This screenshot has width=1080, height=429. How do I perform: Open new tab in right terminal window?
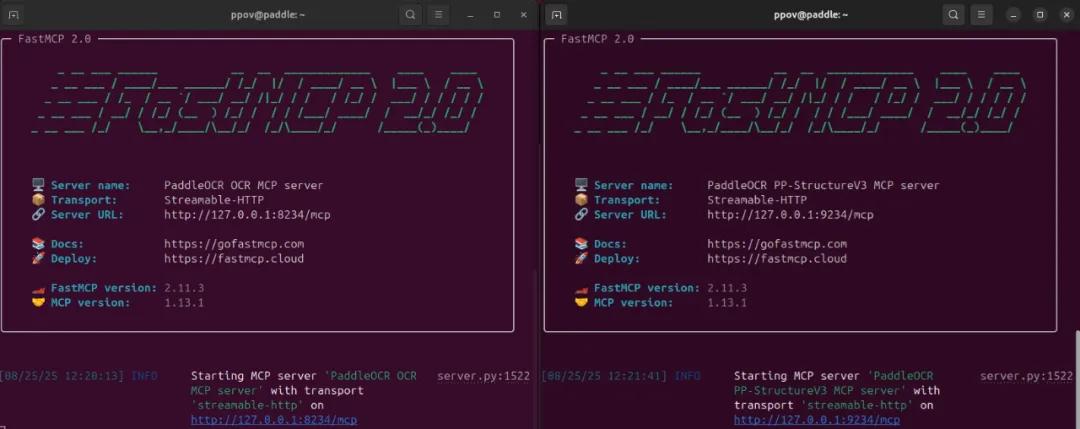pyautogui.click(x=557, y=14)
